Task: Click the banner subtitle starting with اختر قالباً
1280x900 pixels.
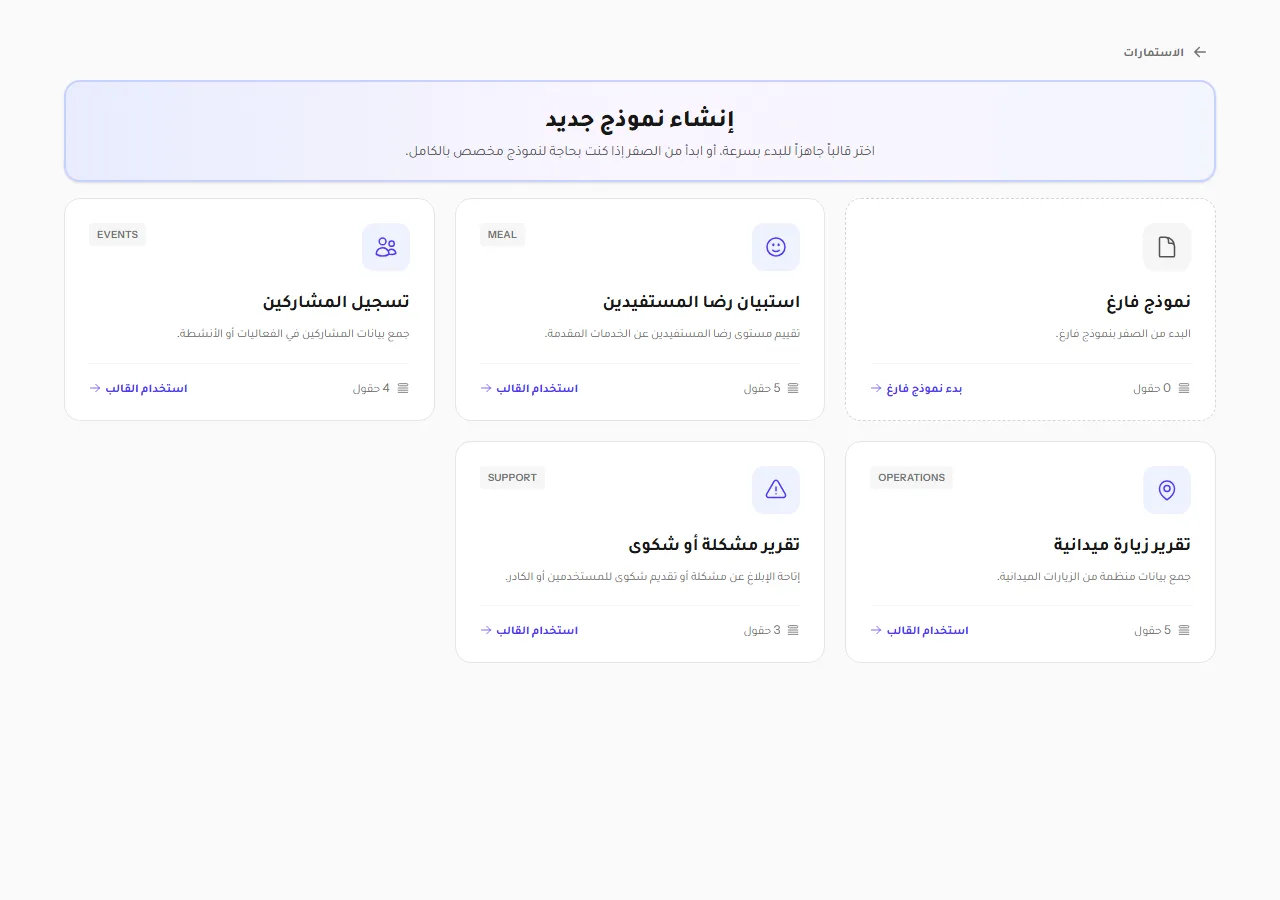Action: (x=640, y=151)
